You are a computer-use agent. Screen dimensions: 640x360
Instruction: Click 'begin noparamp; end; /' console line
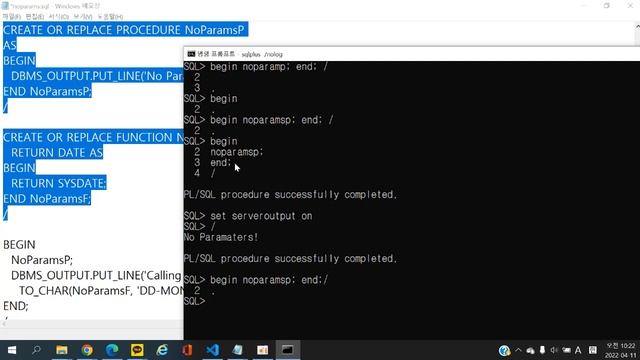coord(269,67)
